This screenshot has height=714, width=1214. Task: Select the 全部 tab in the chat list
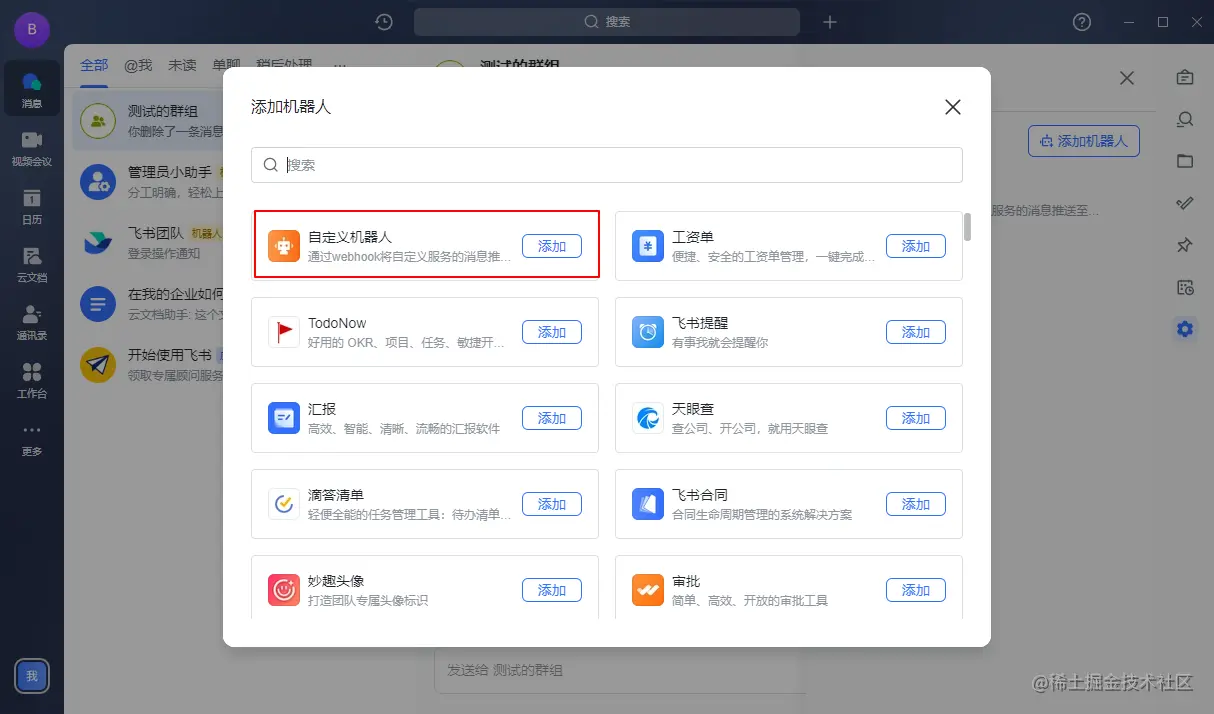[x=94, y=65]
